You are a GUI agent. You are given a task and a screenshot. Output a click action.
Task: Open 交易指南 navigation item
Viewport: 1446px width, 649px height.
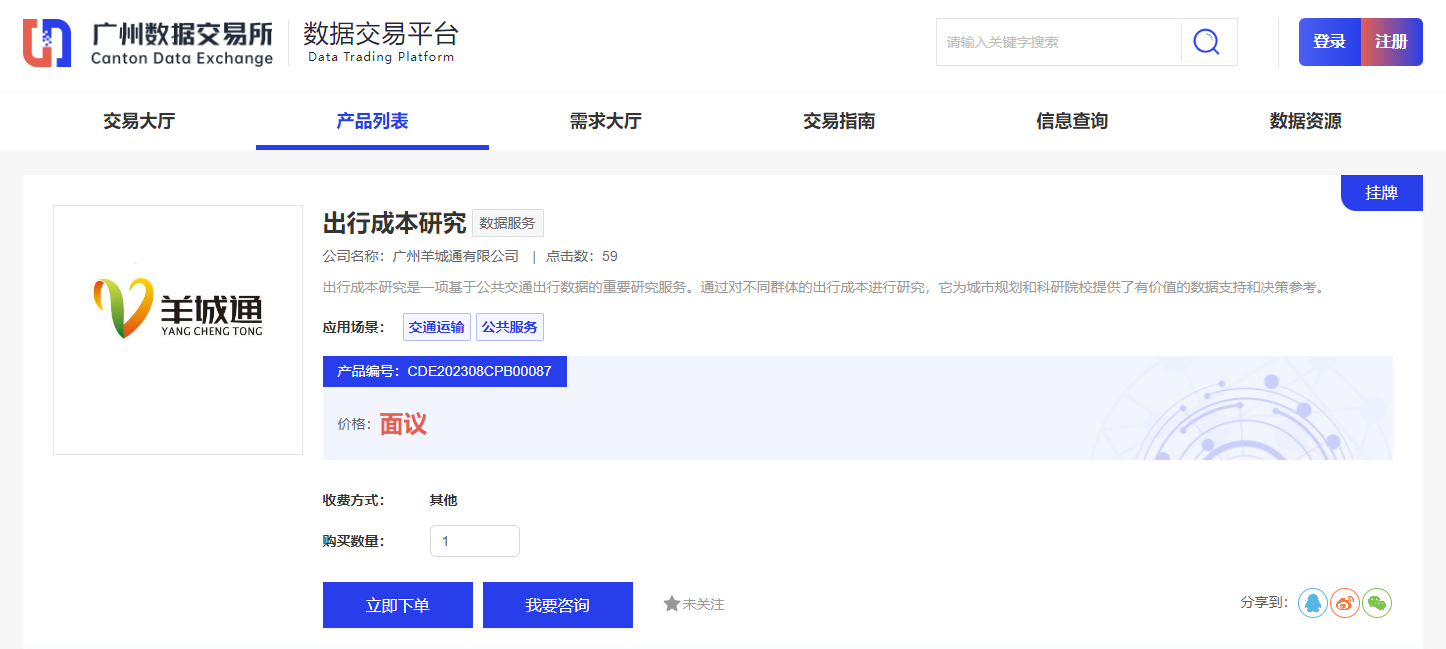839,121
